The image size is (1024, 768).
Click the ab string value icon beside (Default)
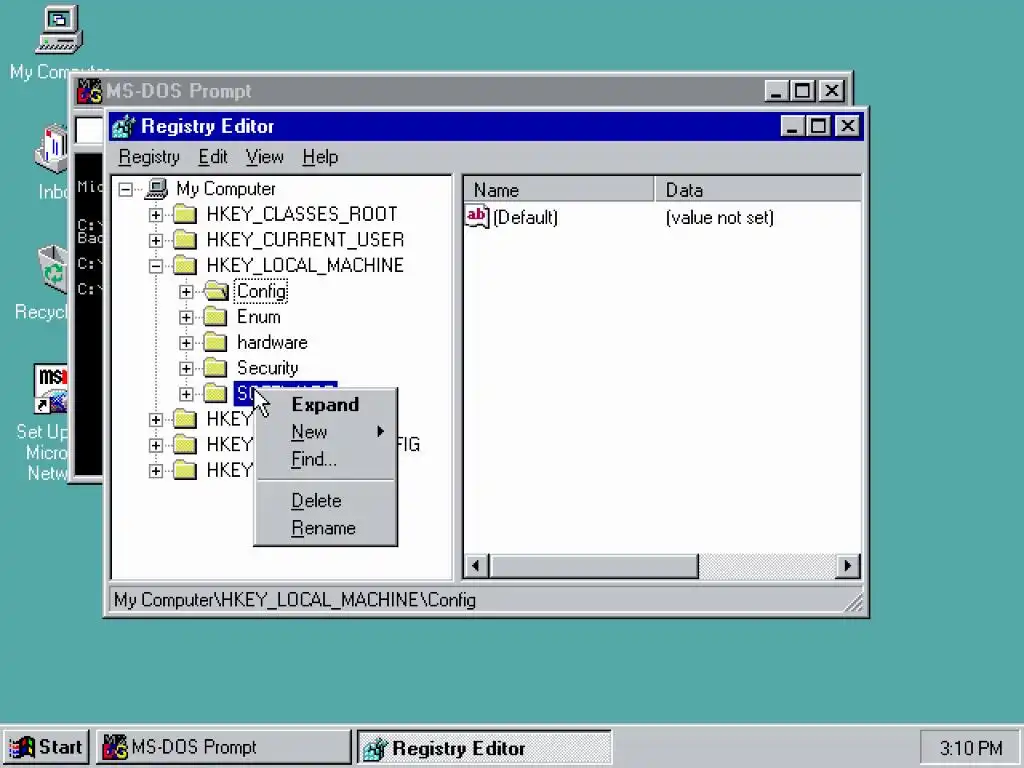(477, 216)
